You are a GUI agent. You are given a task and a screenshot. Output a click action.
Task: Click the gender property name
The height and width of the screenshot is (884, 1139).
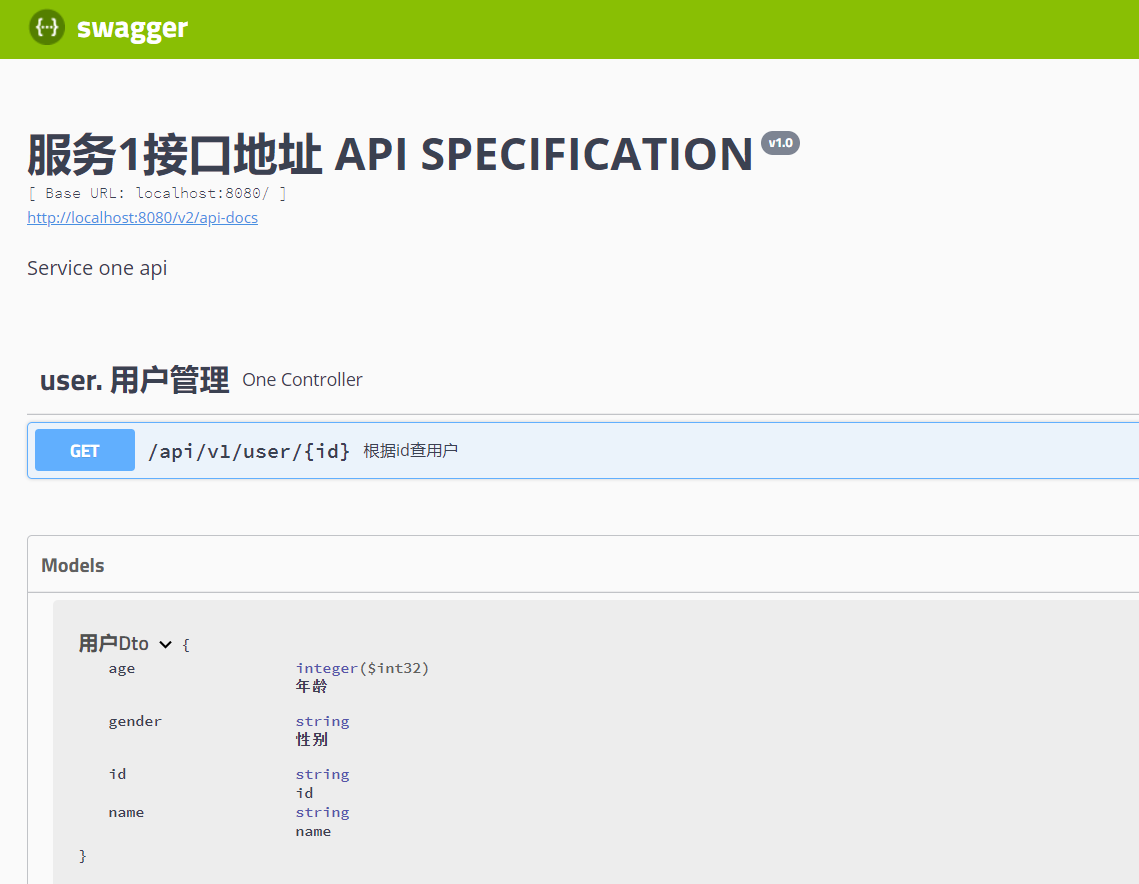click(135, 721)
